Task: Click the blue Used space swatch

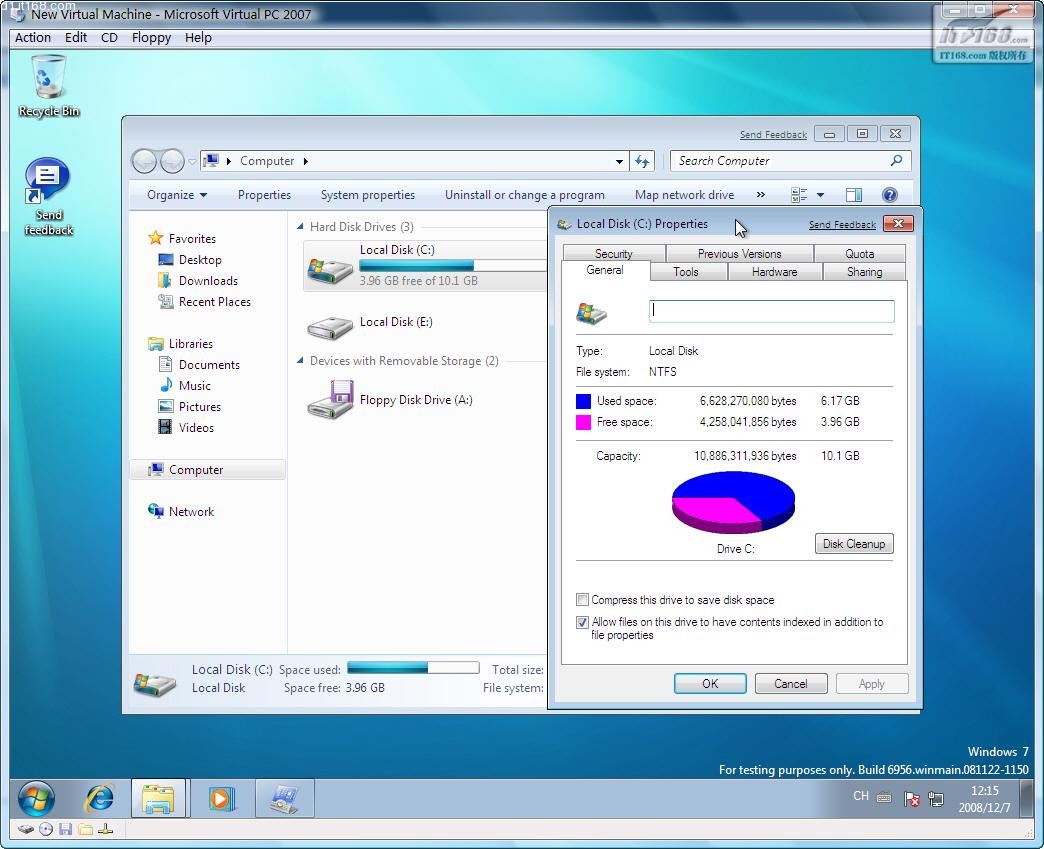Action: (x=583, y=401)
